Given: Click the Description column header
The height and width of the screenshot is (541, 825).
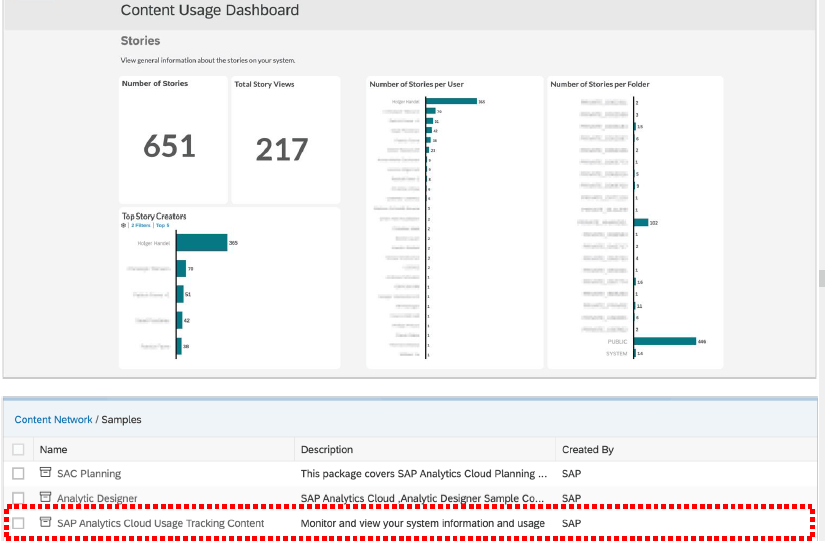Looking at the screenshot, I should tap(327, 450).
